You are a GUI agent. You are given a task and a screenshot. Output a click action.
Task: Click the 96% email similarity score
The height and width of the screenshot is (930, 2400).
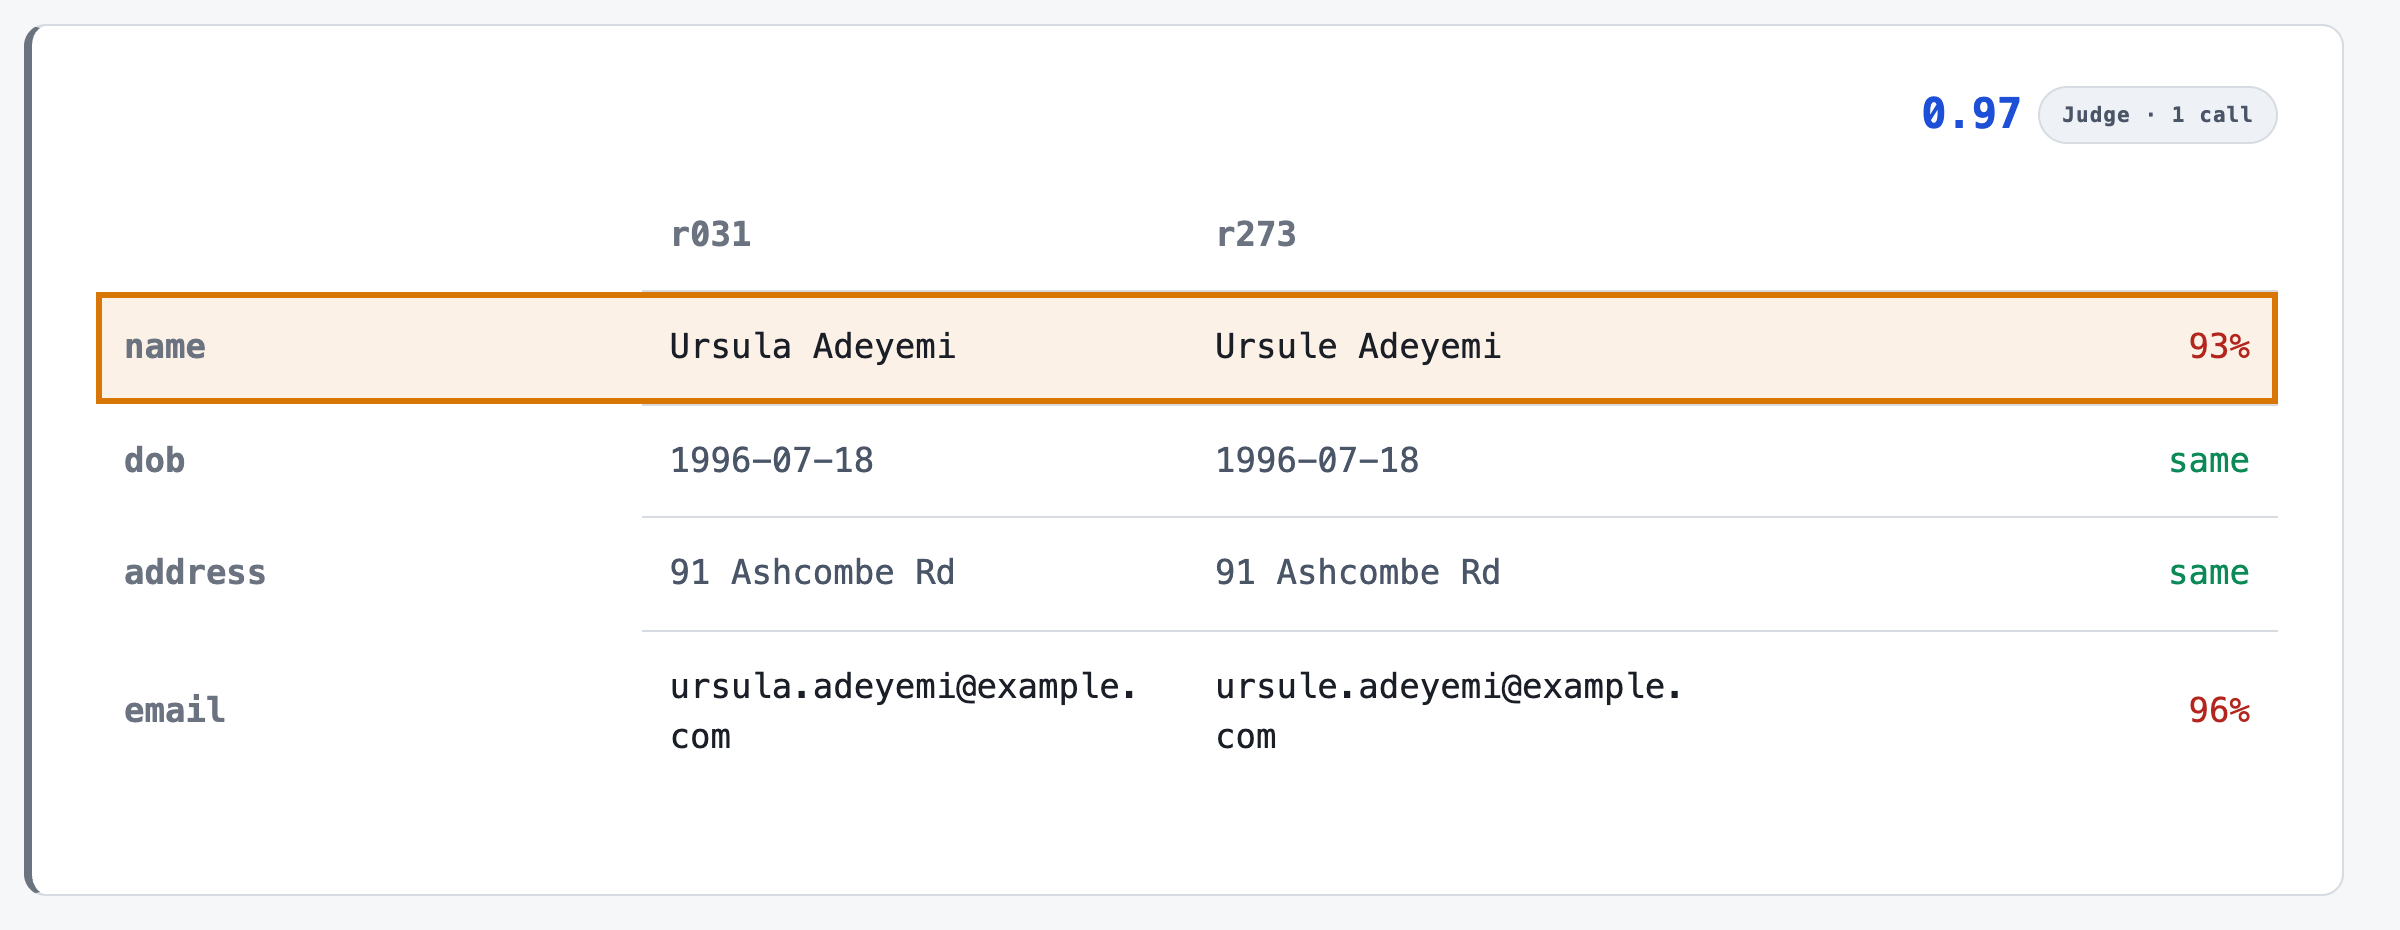click(2219, 711)
